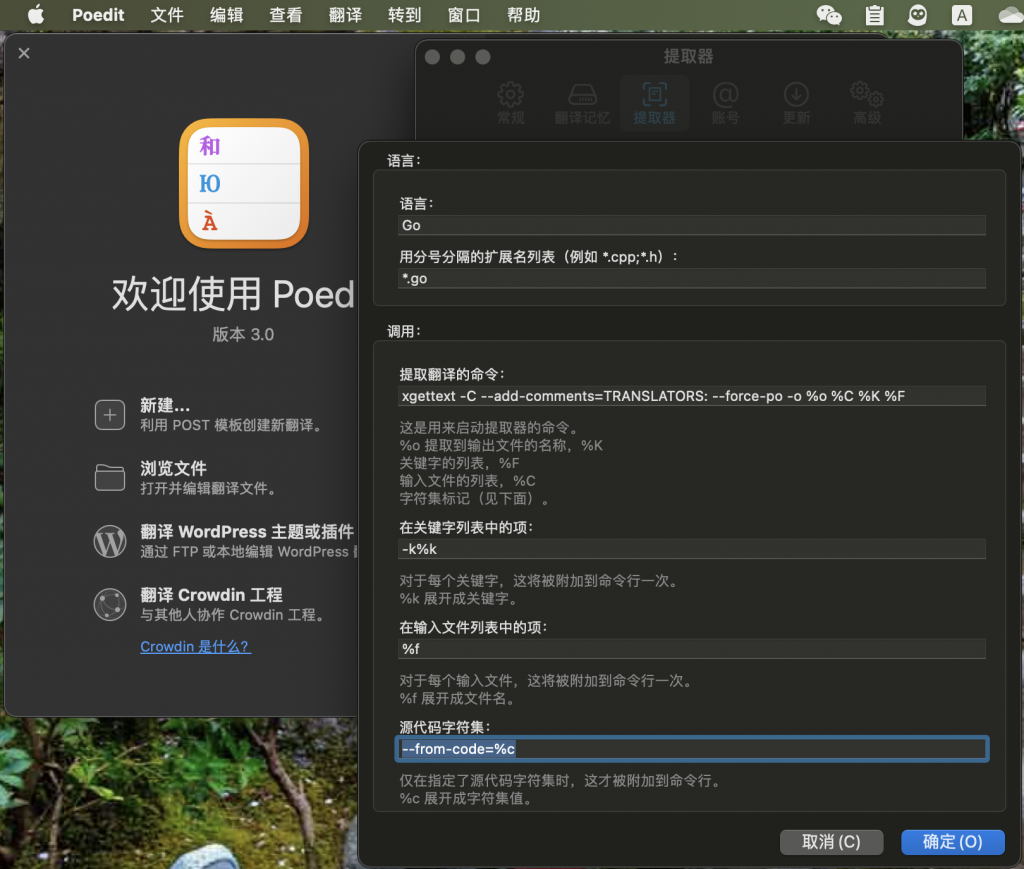
Task: Switch to 高级 preferences tab
Action: (867, 103)
